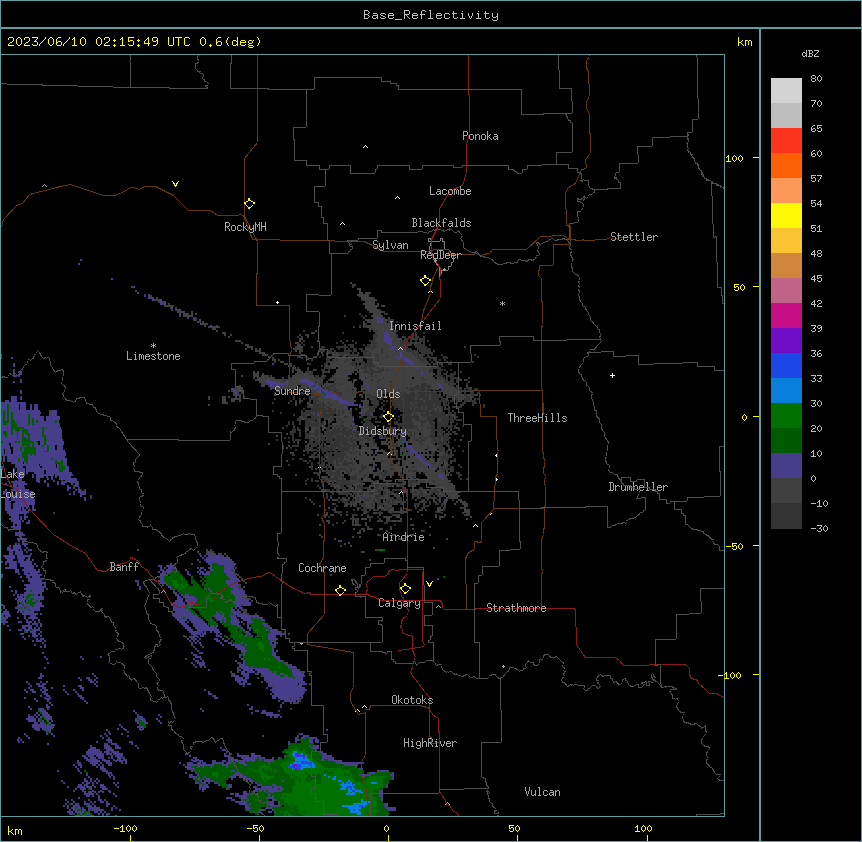Click the Olds label
The image size is (862, 842).
tap(388, 394)
